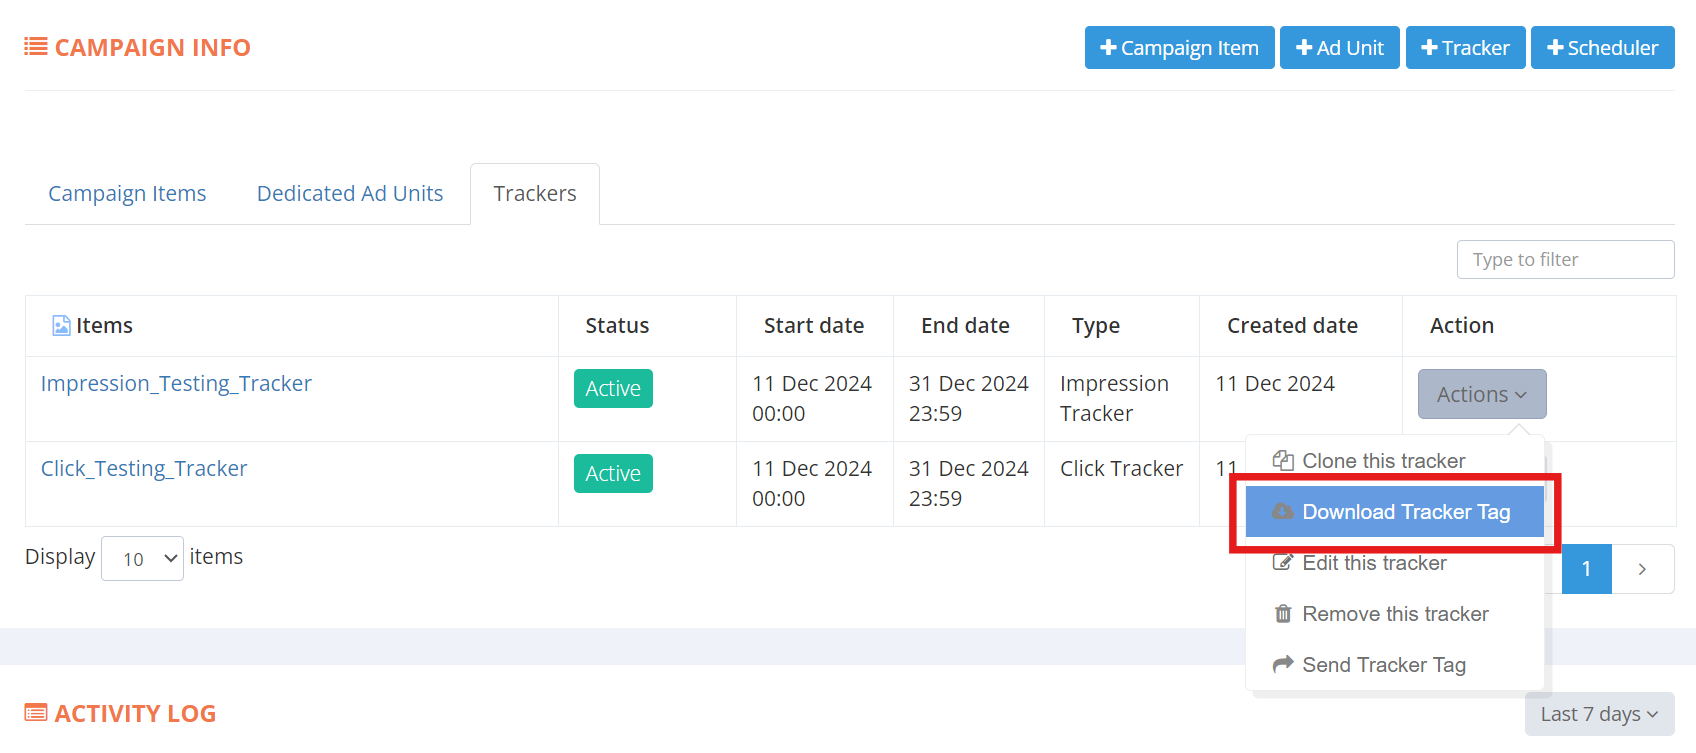Click the Activity Log header icon
The image size is (1696, 753).
[x=36, y=713]
